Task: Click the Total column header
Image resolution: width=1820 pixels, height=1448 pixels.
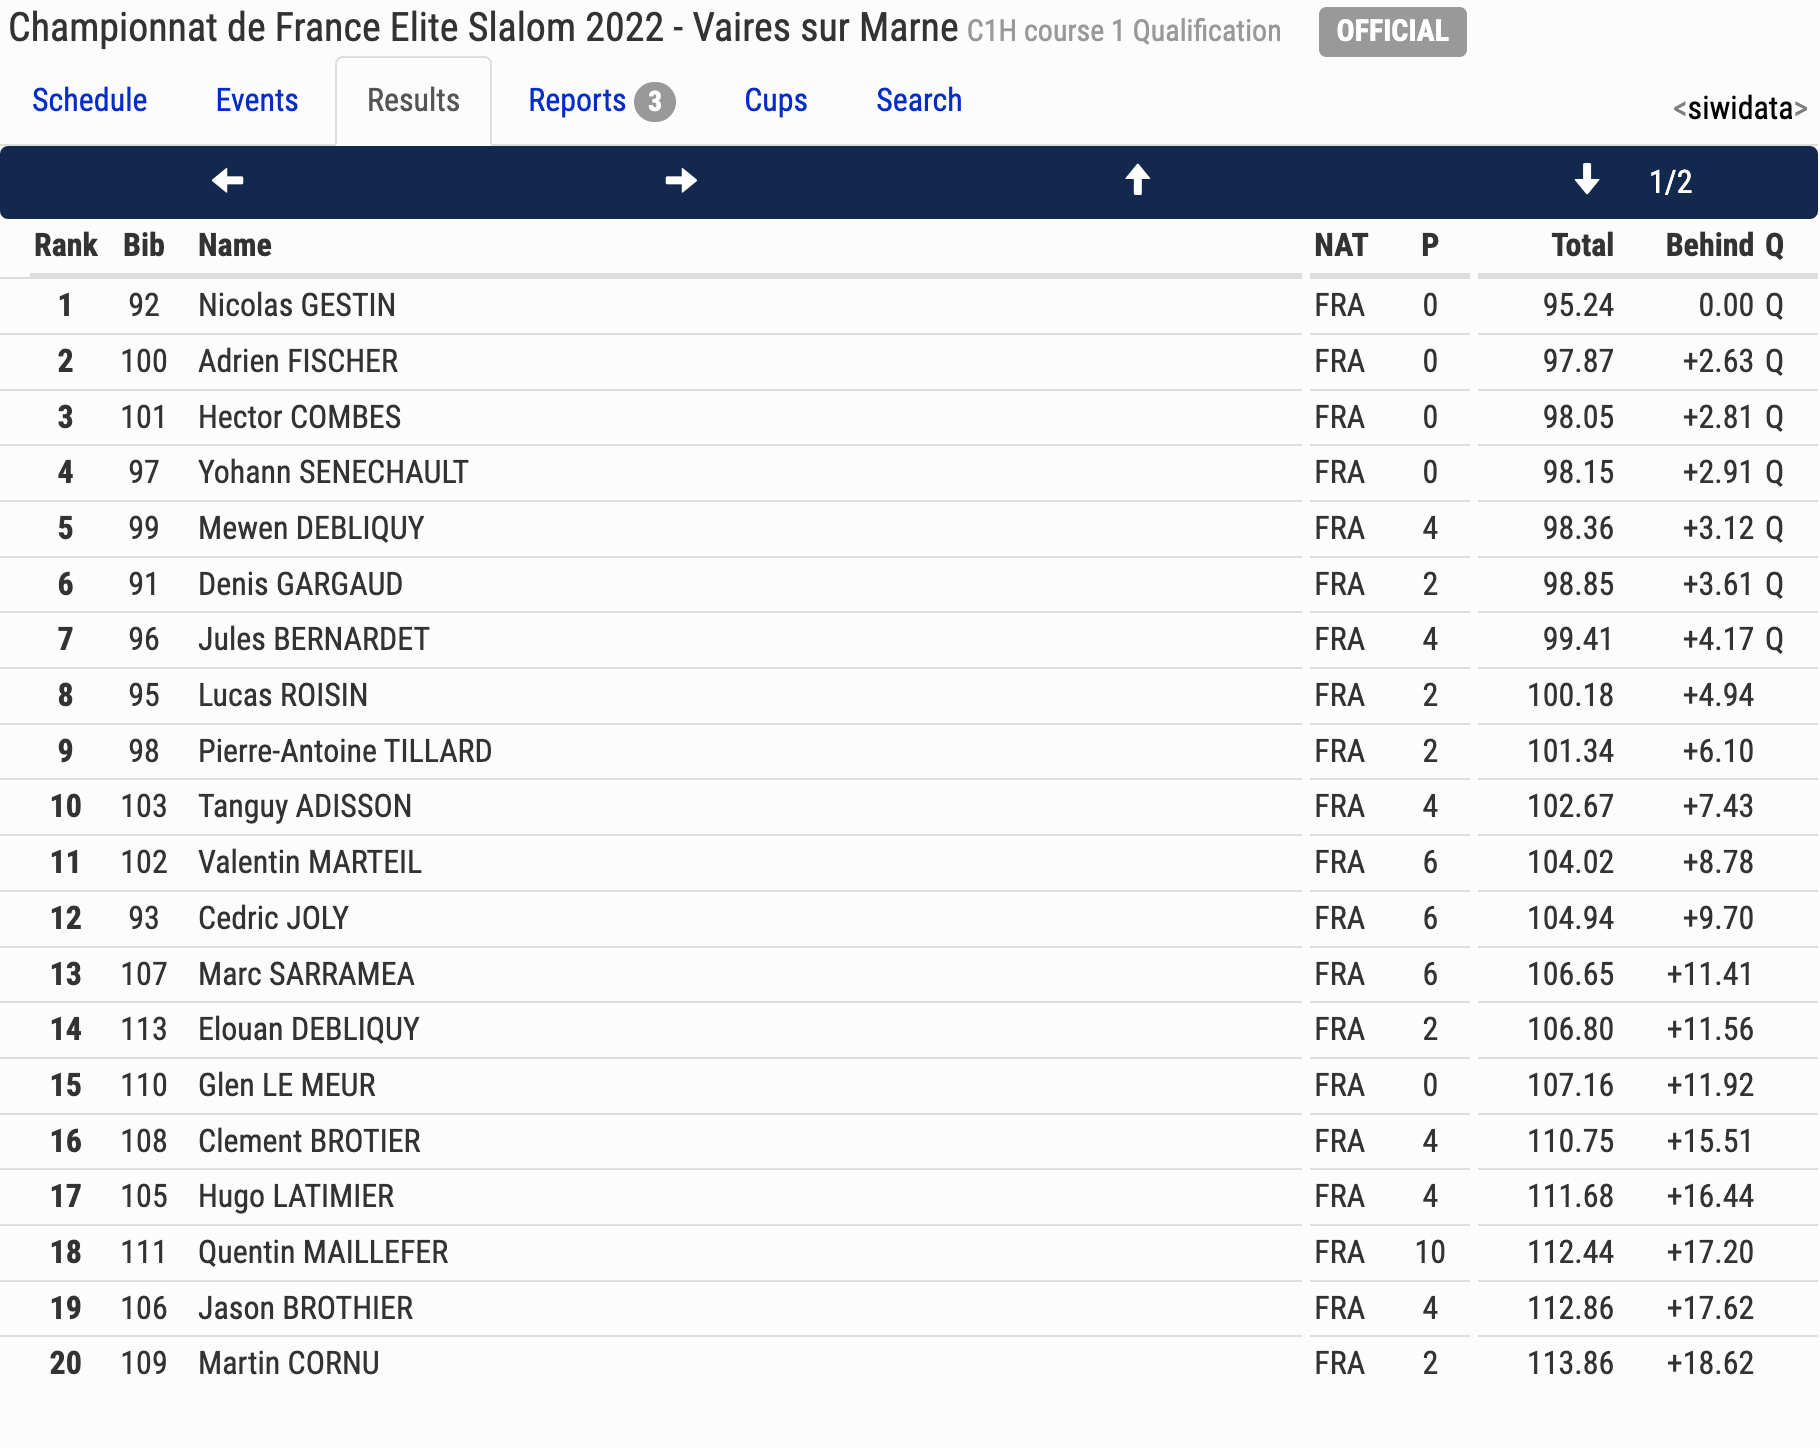Action: pos(1582,245)
